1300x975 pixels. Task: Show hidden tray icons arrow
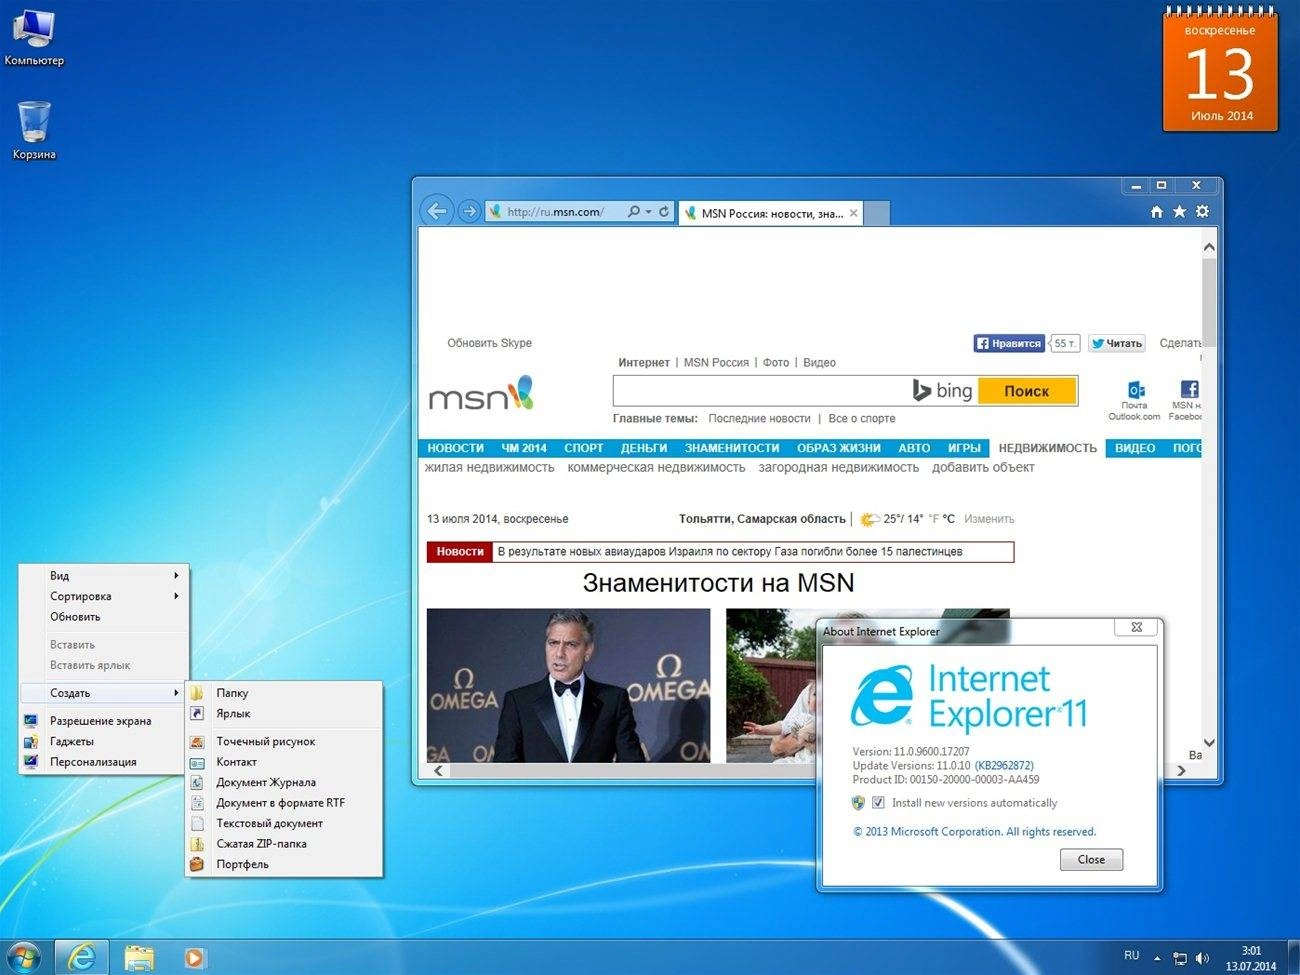pyautogui.click(x=1157, y=958)
